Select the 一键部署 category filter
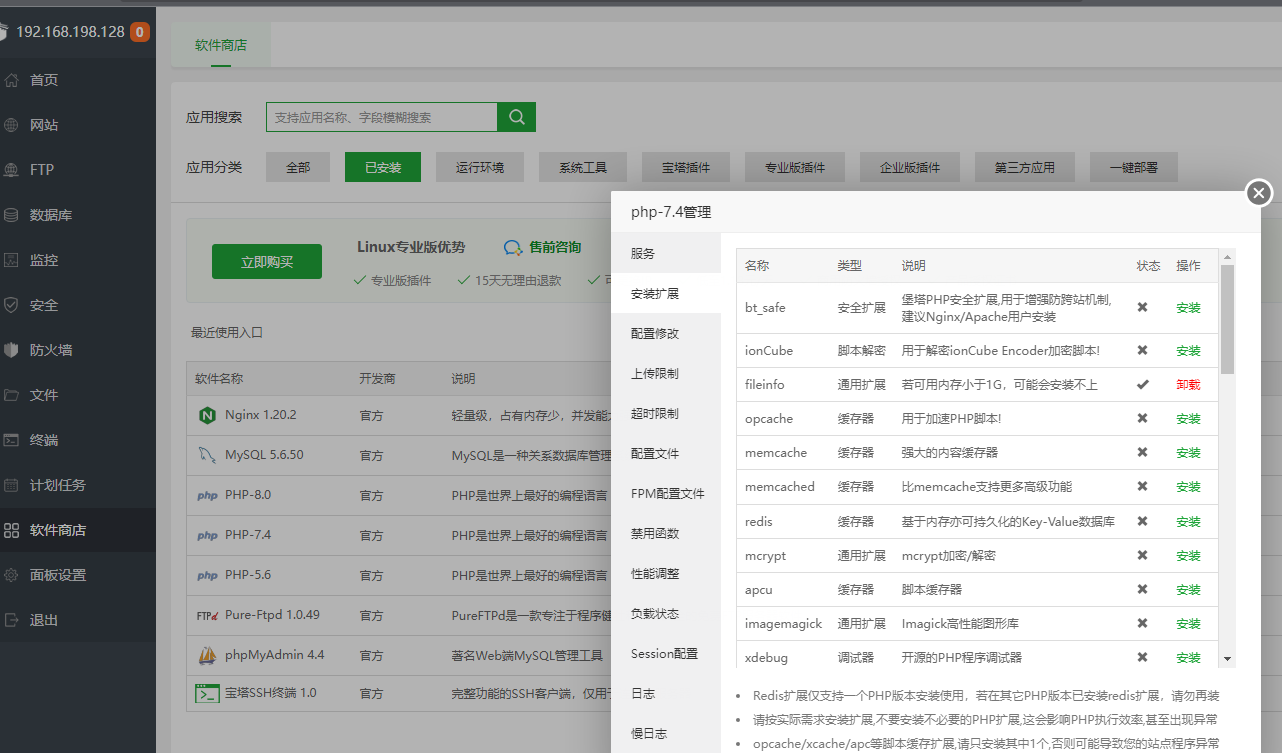This screenshot has width=1282, height=753. [x=1134, y=167]
